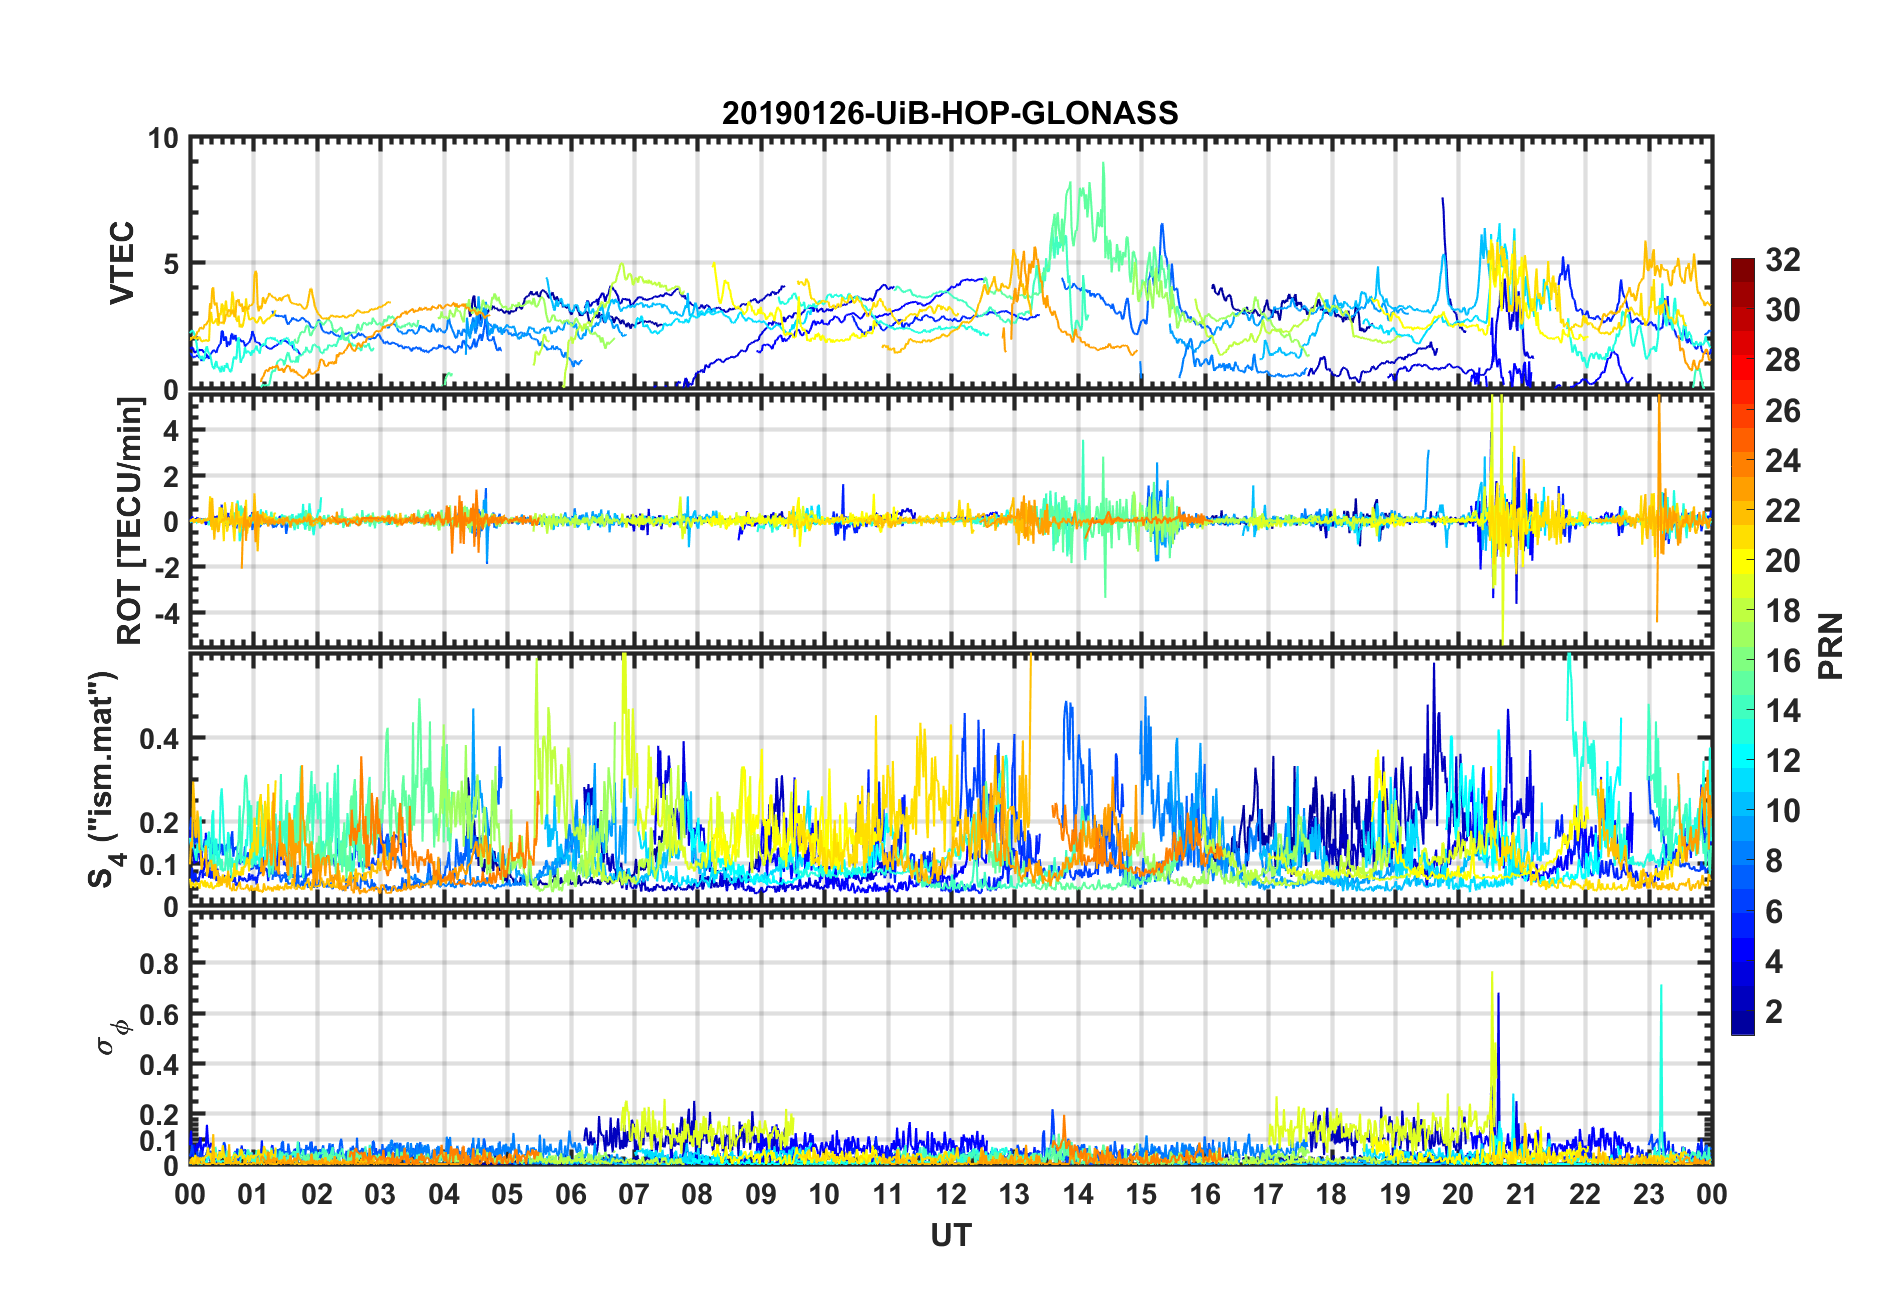Click the S4 ("ism.mat") y-axis label

pos(104,780)
